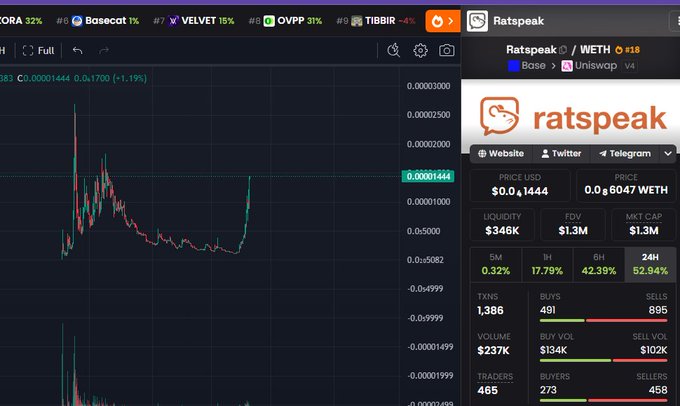Click the Basecat trending ticker item
The image size is (680, 406).
pyautogui.click(x=98, y=21)
